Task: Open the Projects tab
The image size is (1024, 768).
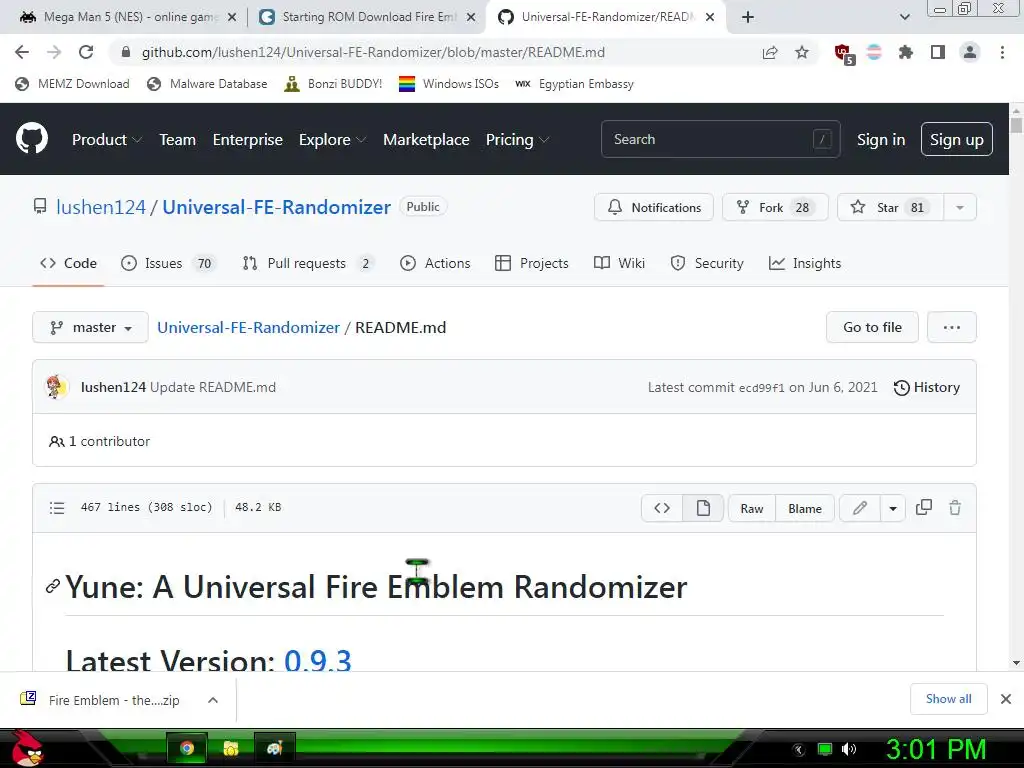Action: click(x=532, y=263)
